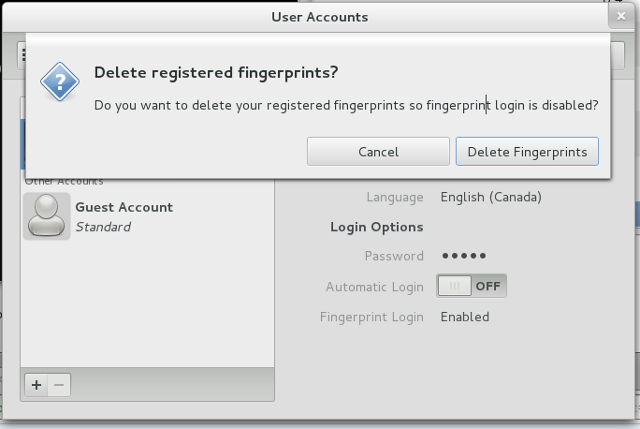Click the Password dots field

pyautogui.click(x=464, y=256)
